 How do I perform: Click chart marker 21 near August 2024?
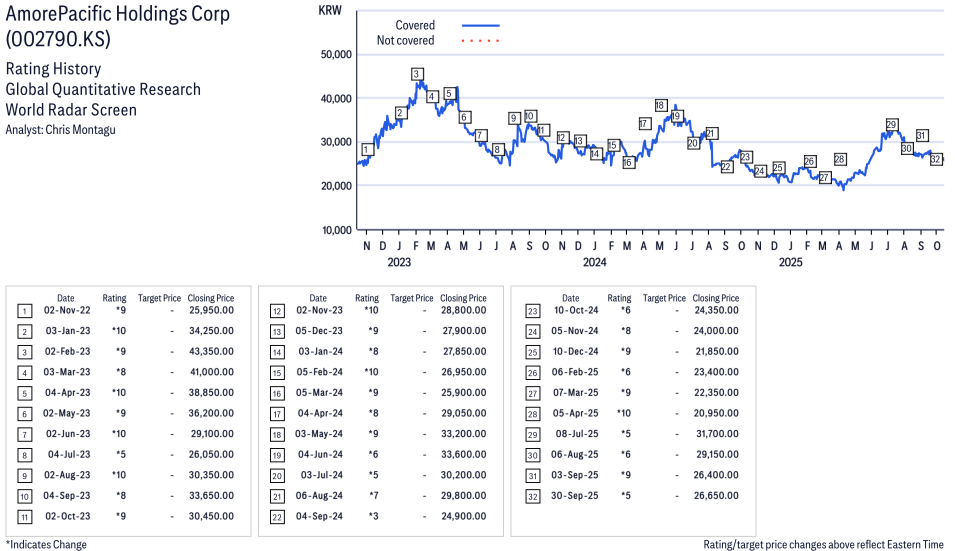(711, 133)
